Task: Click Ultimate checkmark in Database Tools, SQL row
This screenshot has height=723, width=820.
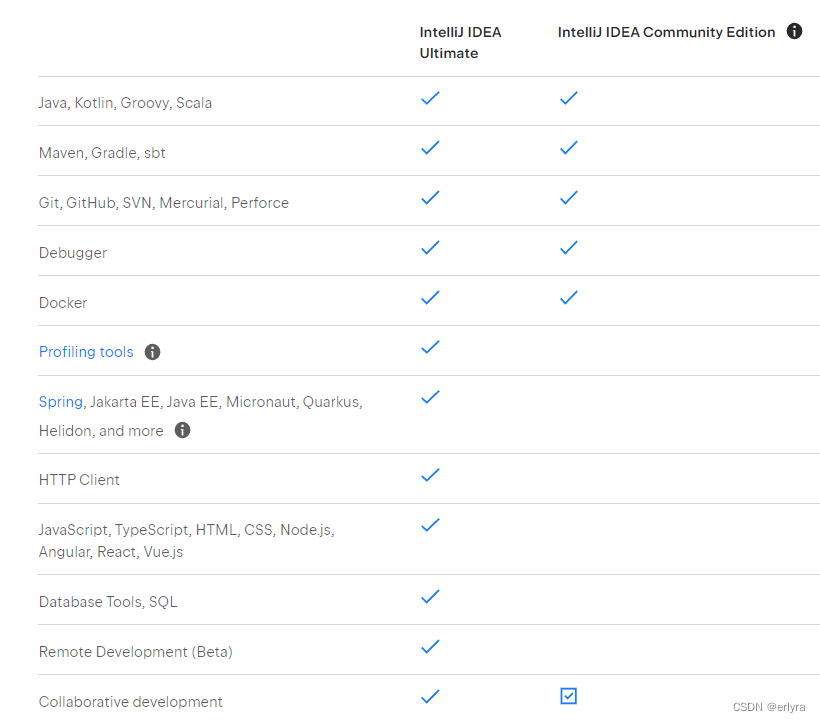Action: tap(430, 596)
